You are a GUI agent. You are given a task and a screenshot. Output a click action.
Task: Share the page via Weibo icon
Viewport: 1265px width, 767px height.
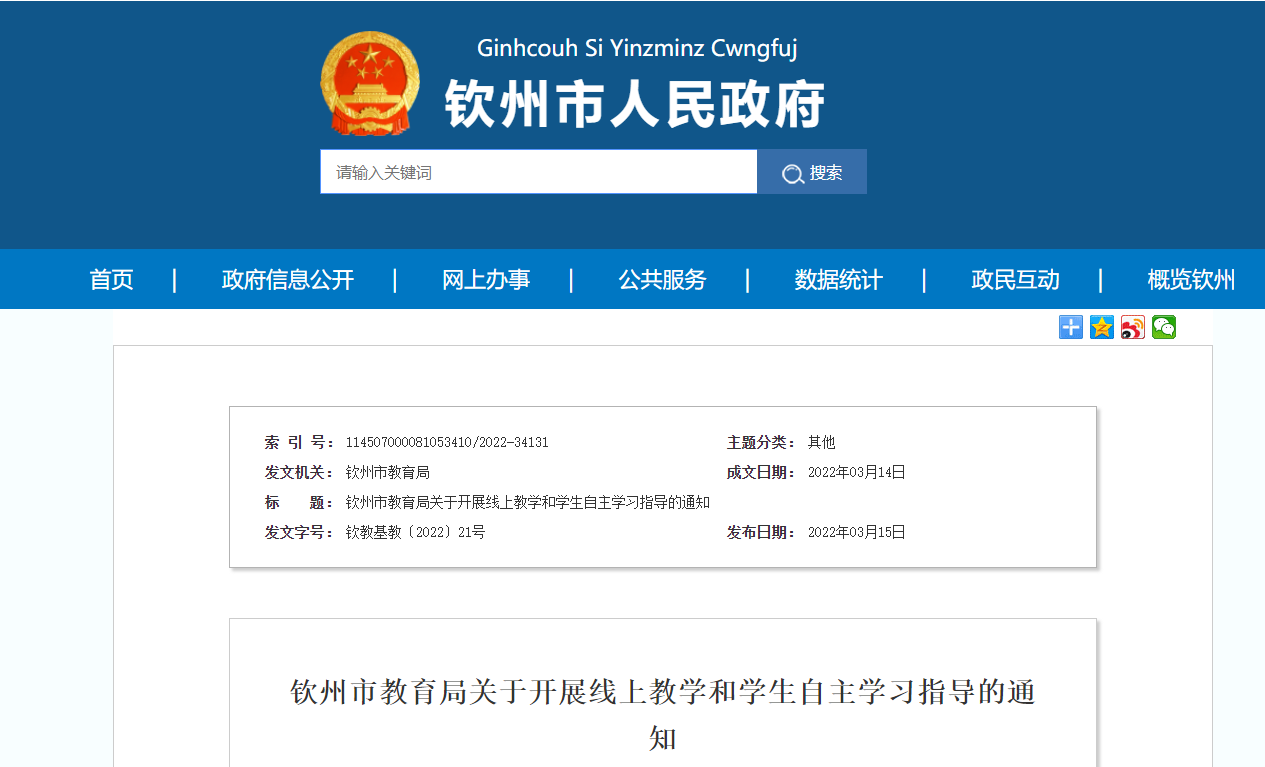pyautogui.click(x=1133, y=327)
